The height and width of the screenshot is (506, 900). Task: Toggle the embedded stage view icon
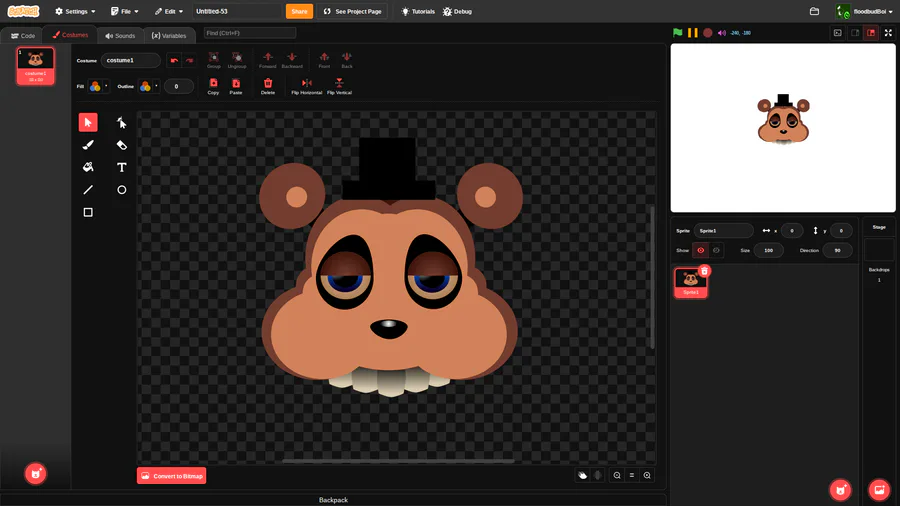point(837,33)
